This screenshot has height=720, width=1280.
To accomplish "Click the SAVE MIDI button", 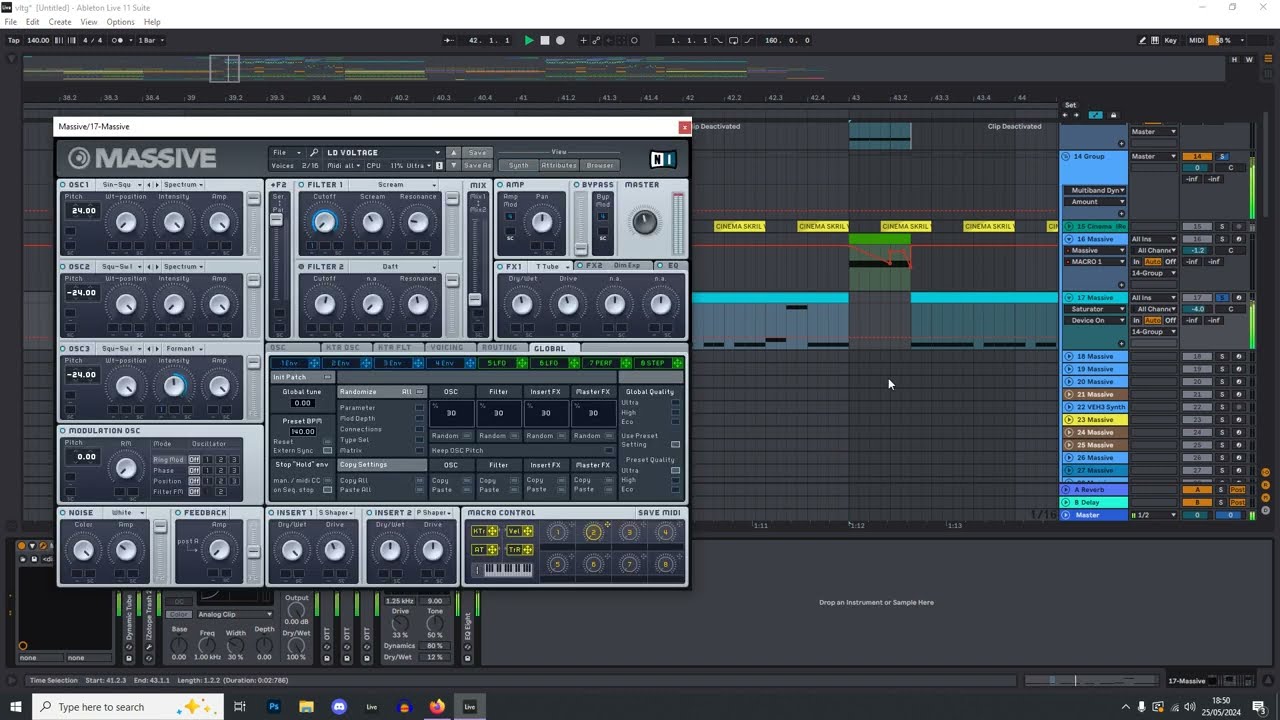I will pyautogui.click(x=659, y=513).
